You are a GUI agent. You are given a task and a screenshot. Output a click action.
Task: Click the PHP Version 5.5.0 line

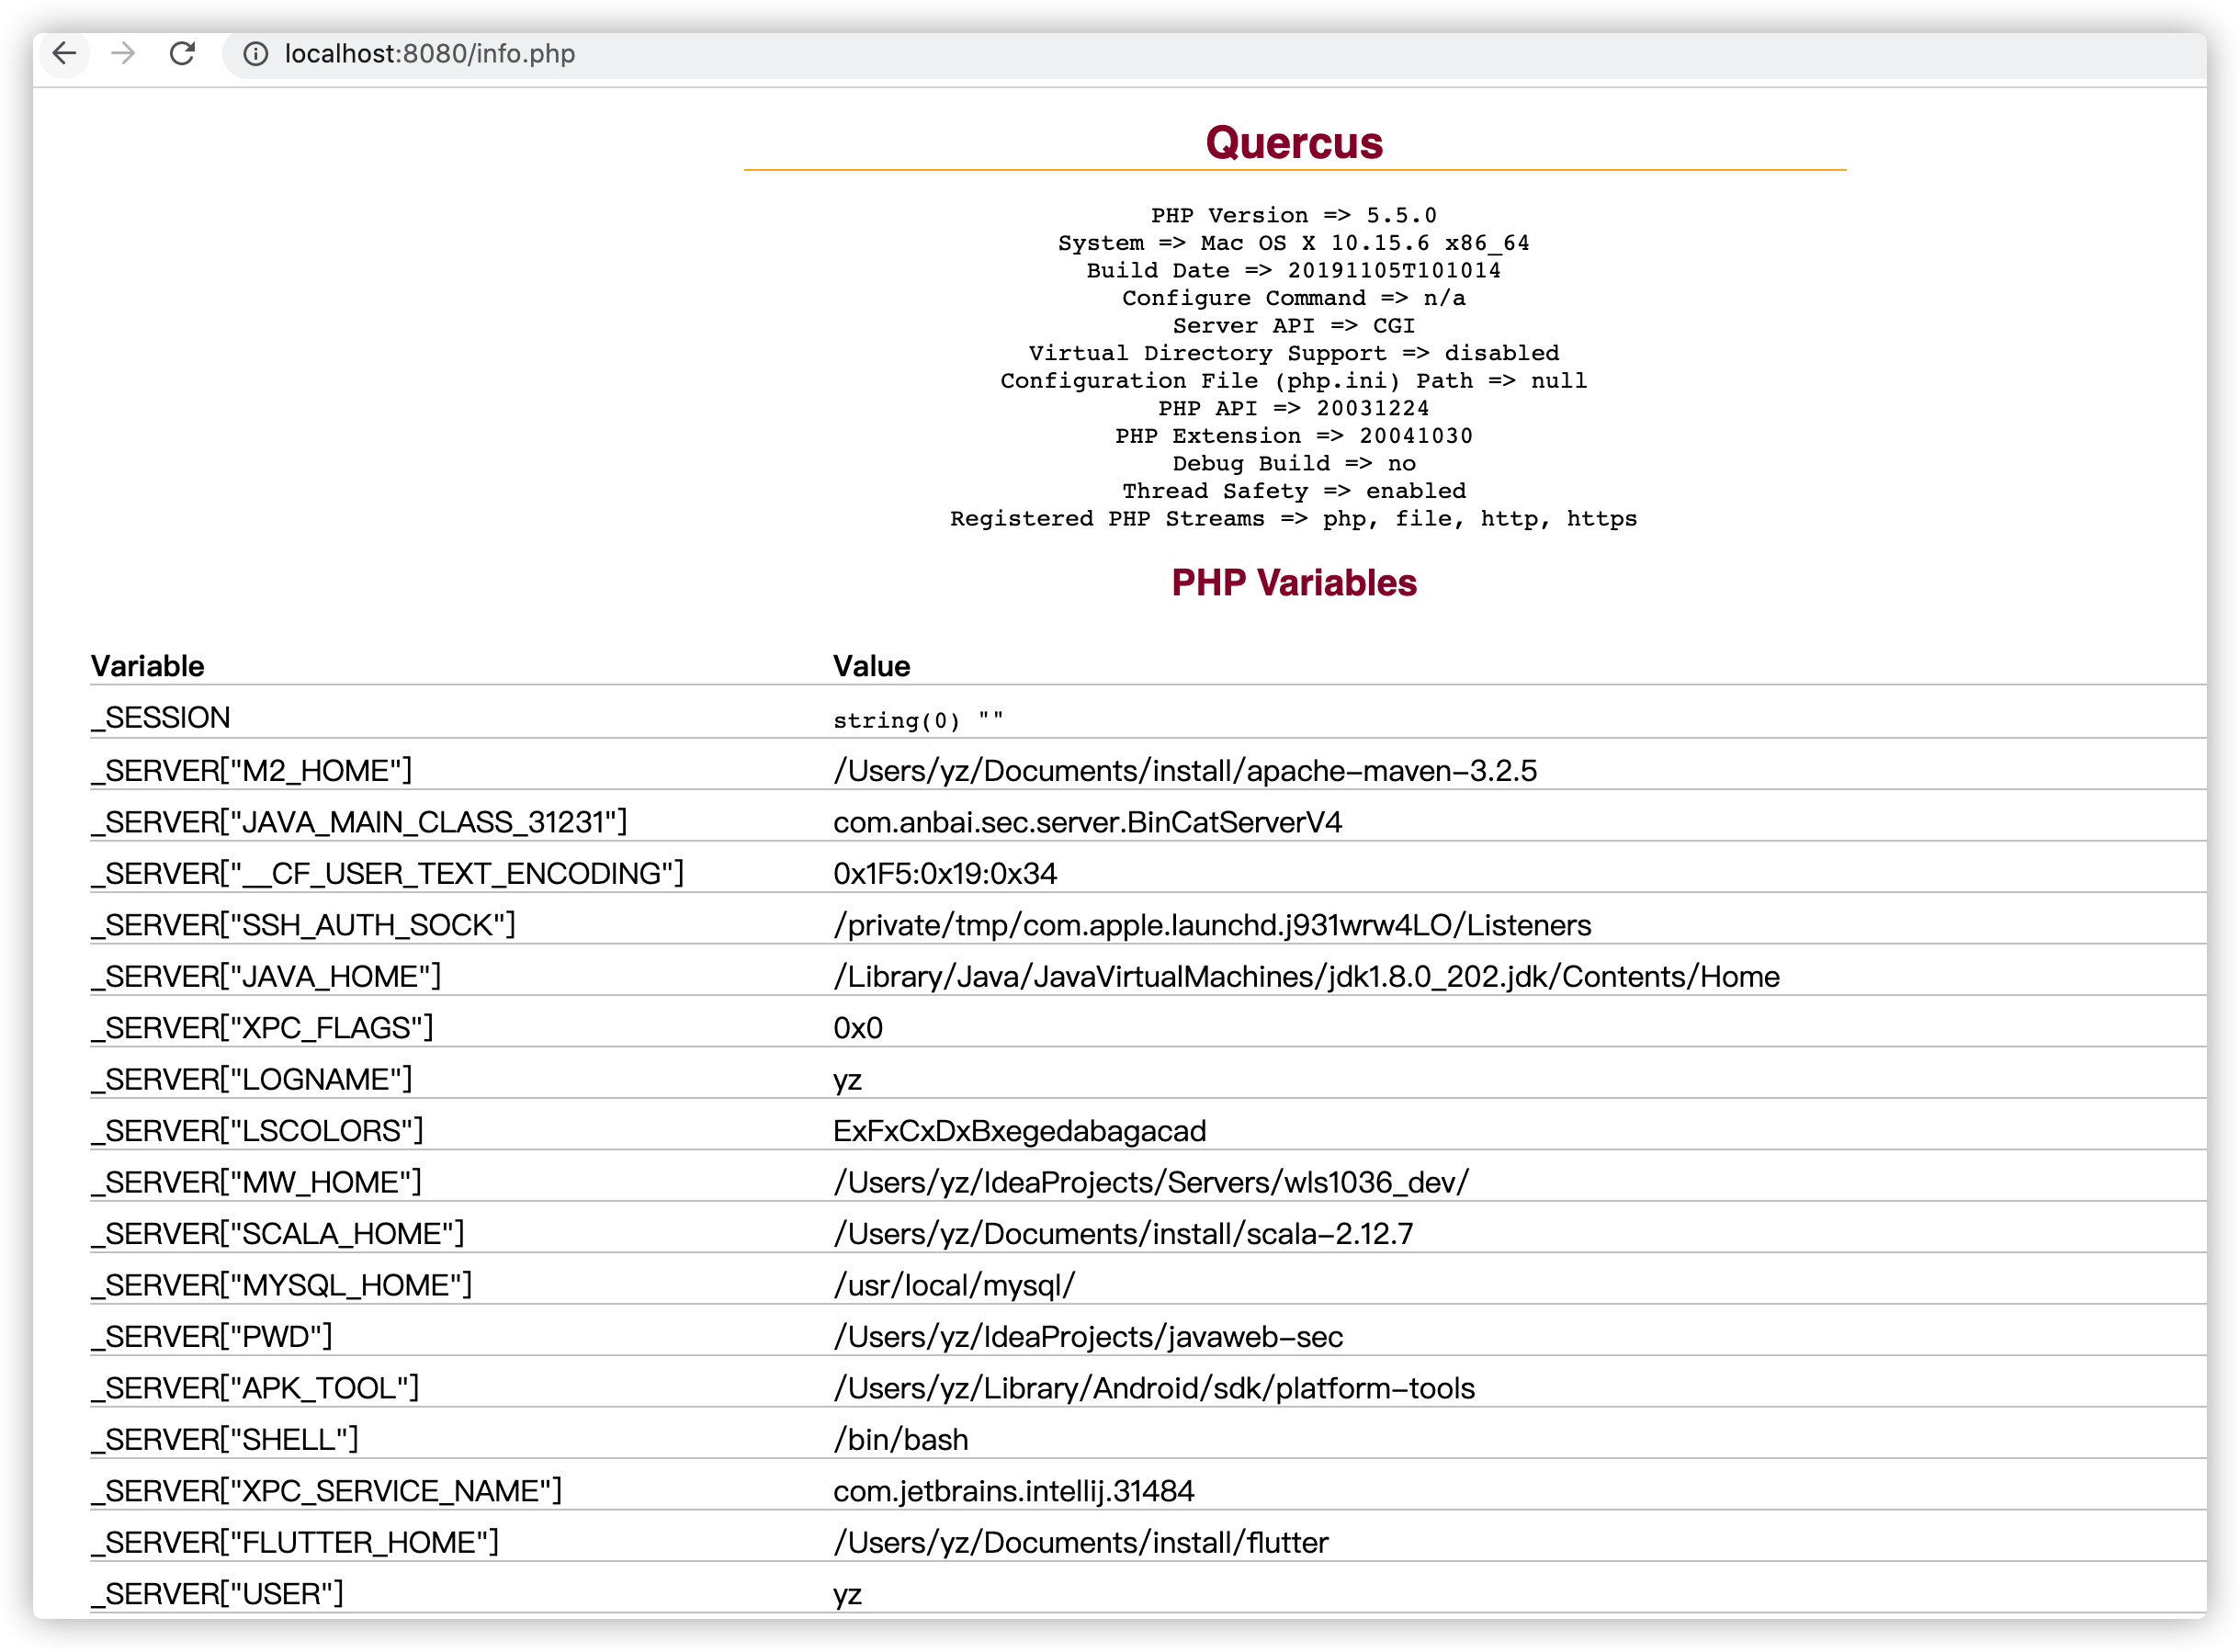tap(1294, 215)
